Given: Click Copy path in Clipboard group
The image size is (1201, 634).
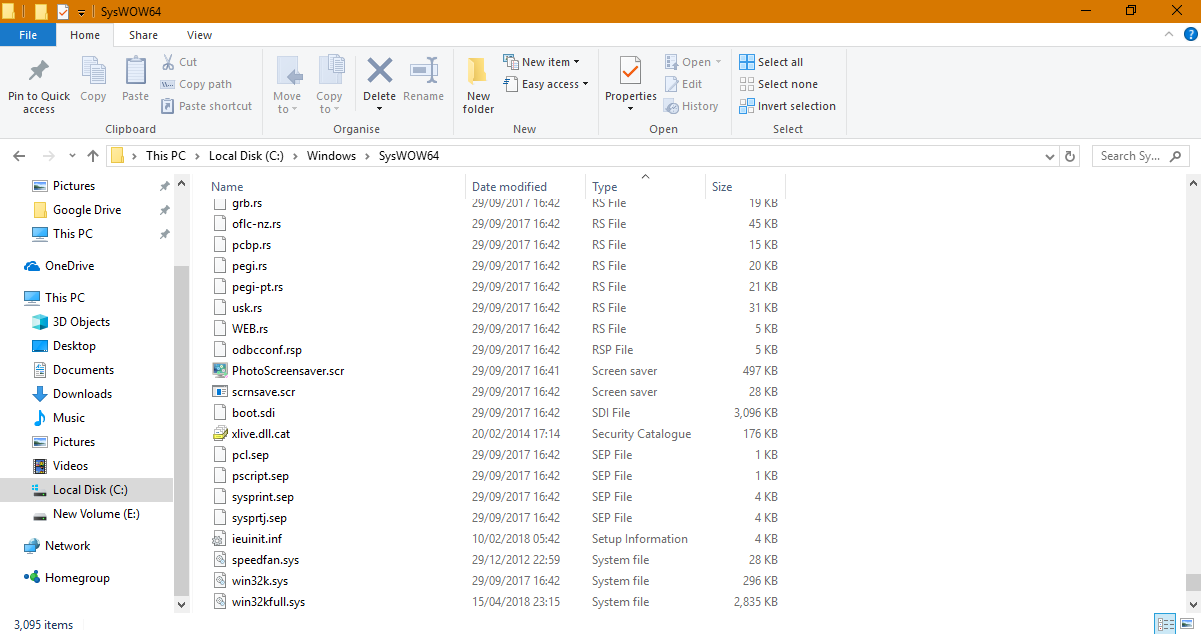Looking at the screenshot, I should click(196, 84).
